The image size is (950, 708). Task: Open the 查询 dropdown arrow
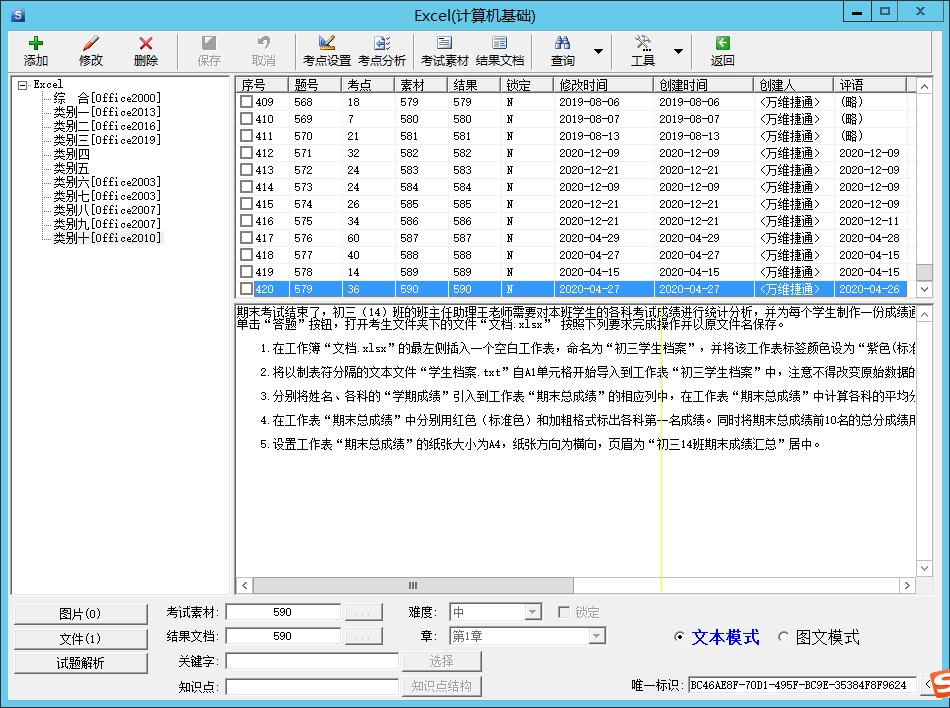click(598, 51)
